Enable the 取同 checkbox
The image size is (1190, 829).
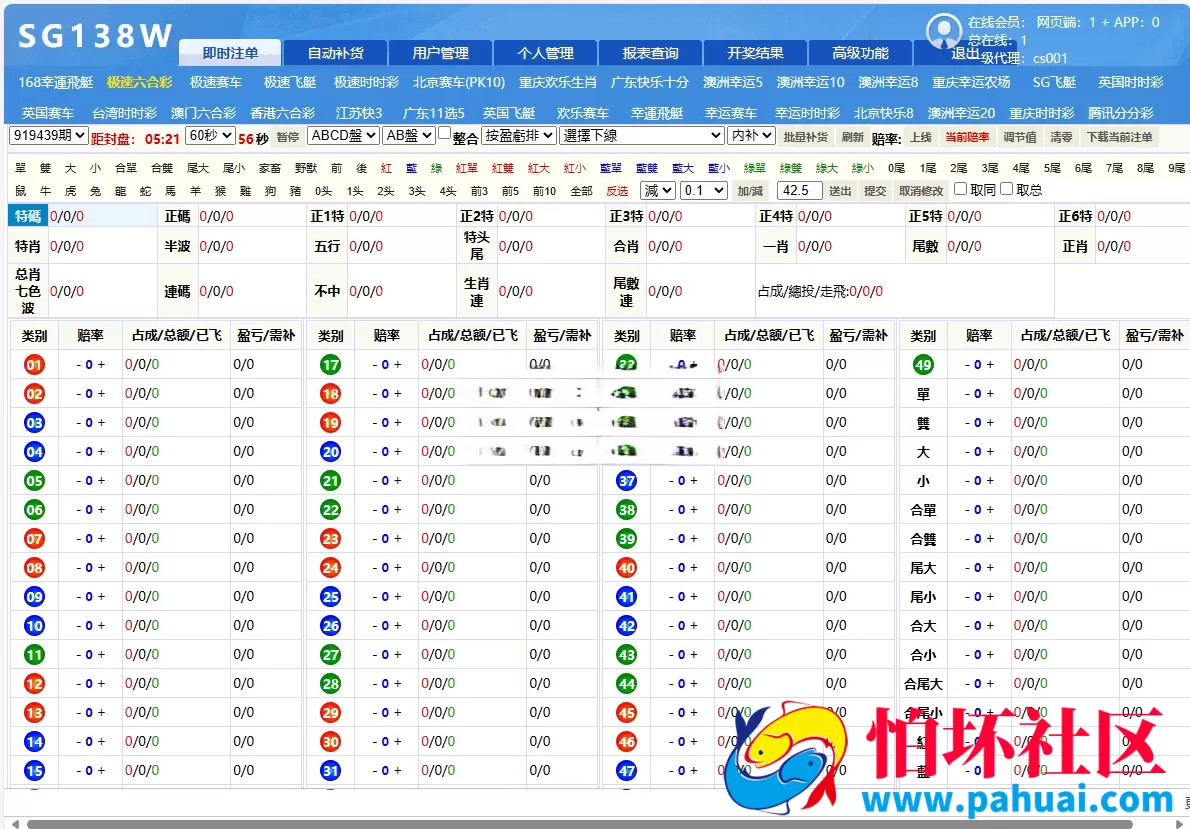960,188
